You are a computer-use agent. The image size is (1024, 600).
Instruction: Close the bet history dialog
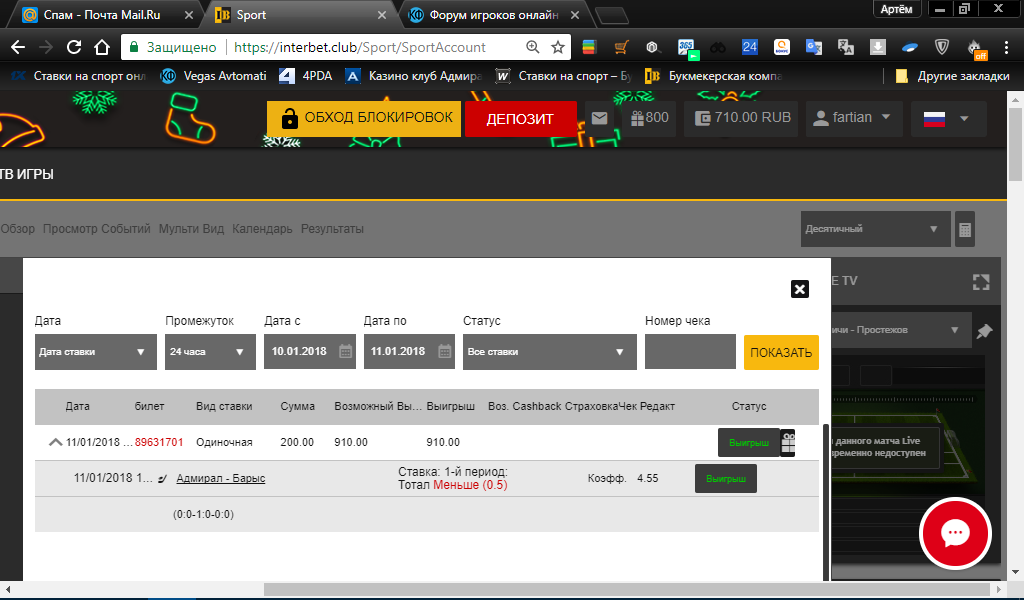[799, 289]
